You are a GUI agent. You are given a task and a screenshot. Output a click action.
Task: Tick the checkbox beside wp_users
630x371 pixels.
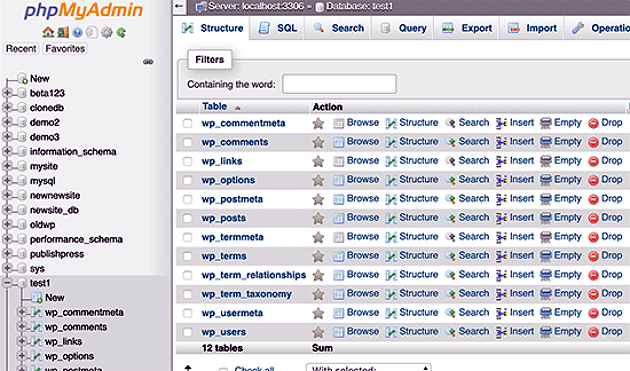tap(187, 332)
